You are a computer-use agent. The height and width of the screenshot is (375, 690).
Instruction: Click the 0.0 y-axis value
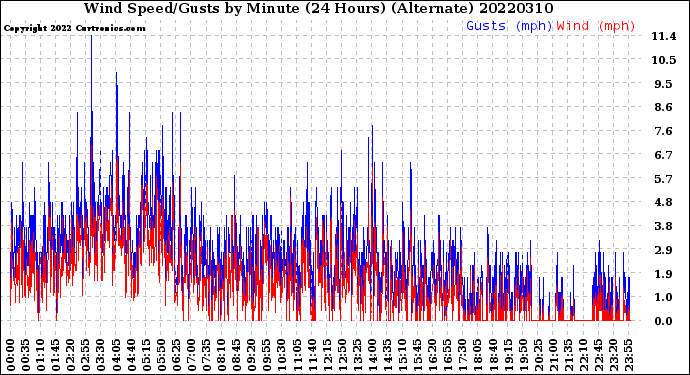coord(664,321)
